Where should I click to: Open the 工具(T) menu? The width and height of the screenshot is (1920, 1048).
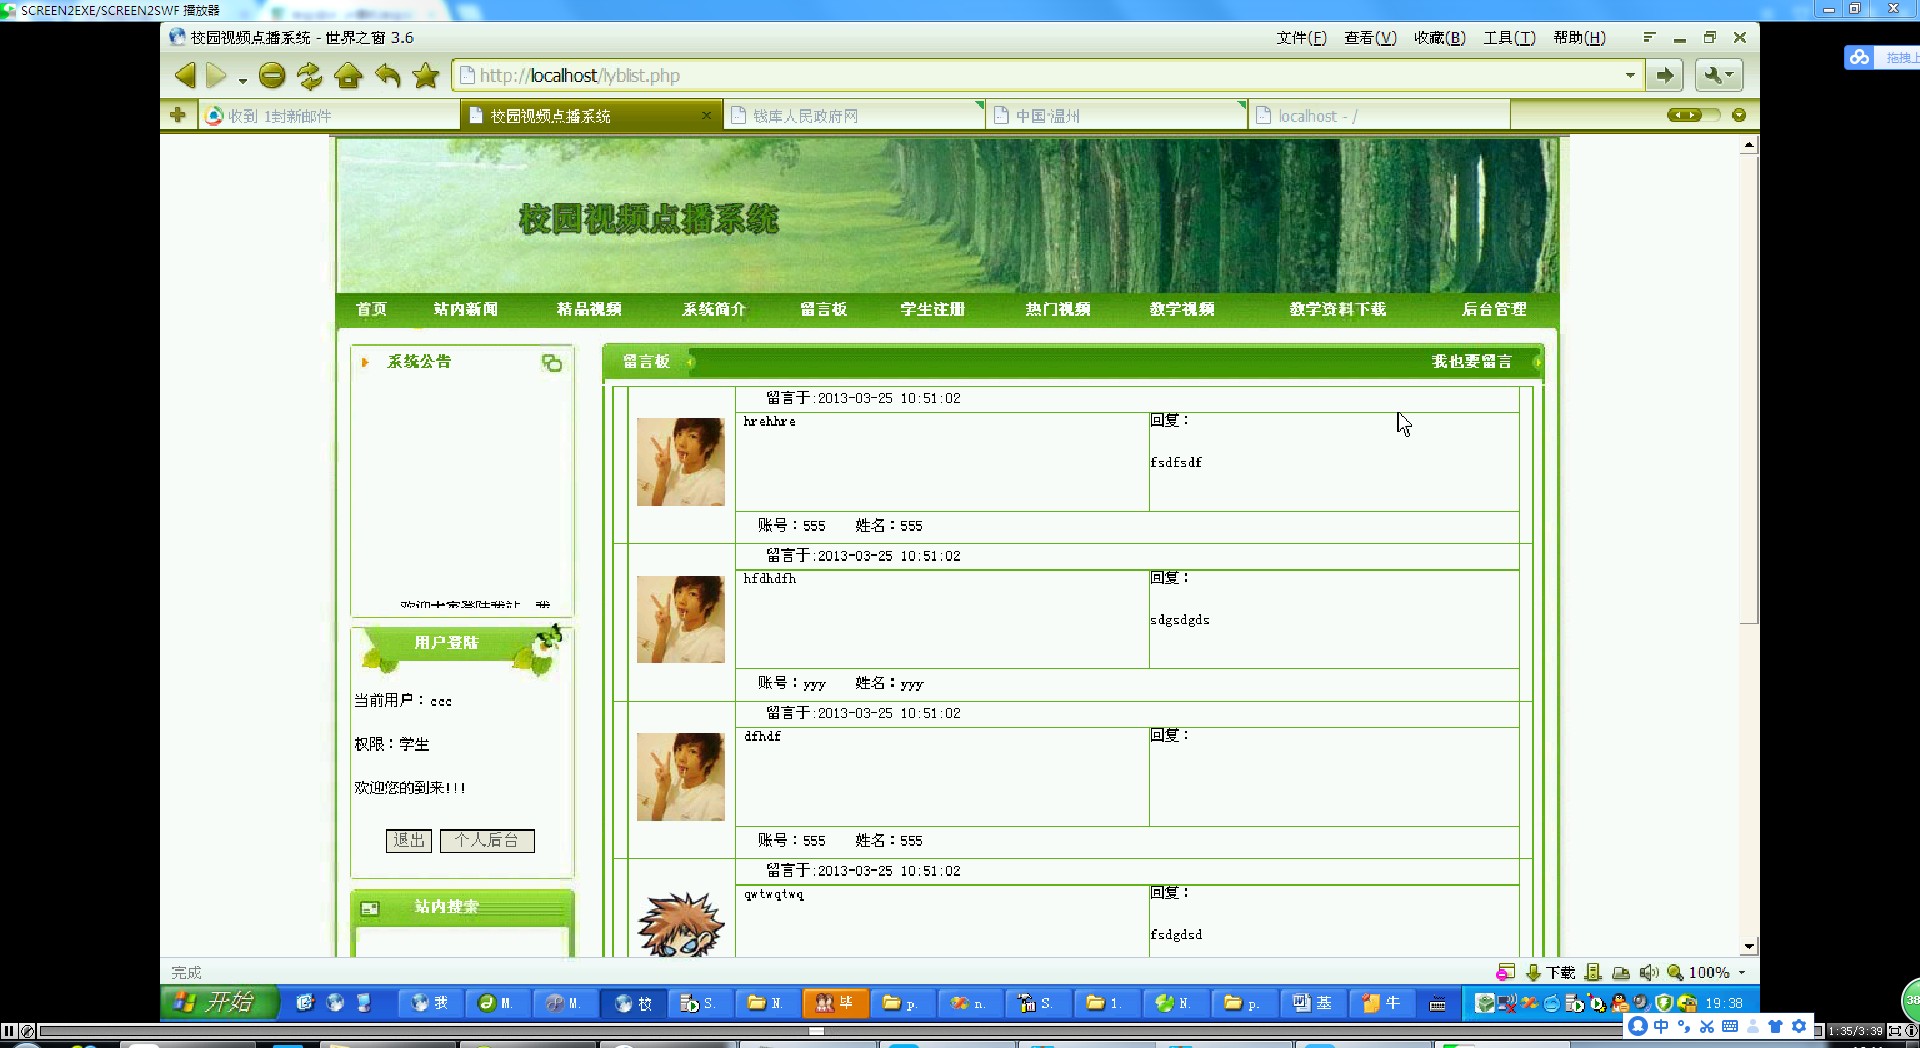pos(1509,37)
